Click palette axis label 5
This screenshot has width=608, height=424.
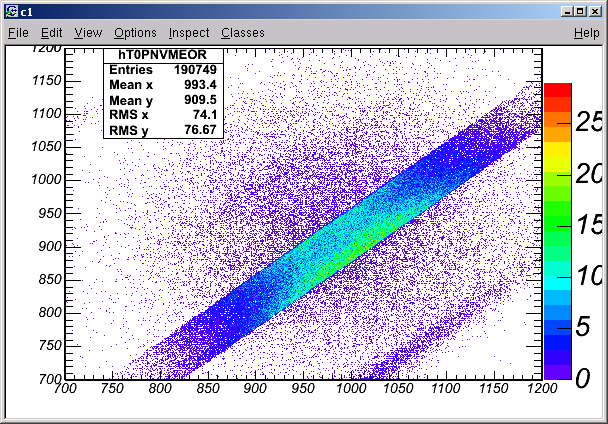[x=583, y=326]
